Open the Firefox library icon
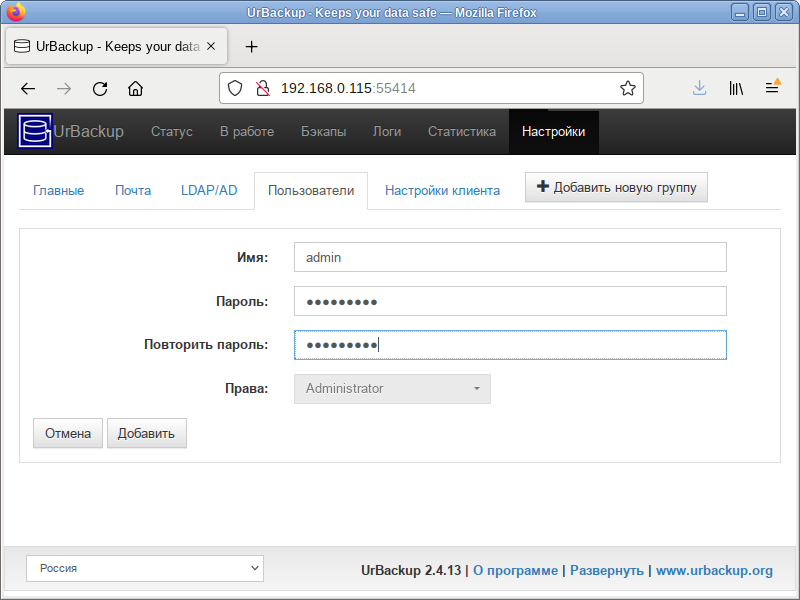This screenshot has height=600, width=800. point(736,88)
